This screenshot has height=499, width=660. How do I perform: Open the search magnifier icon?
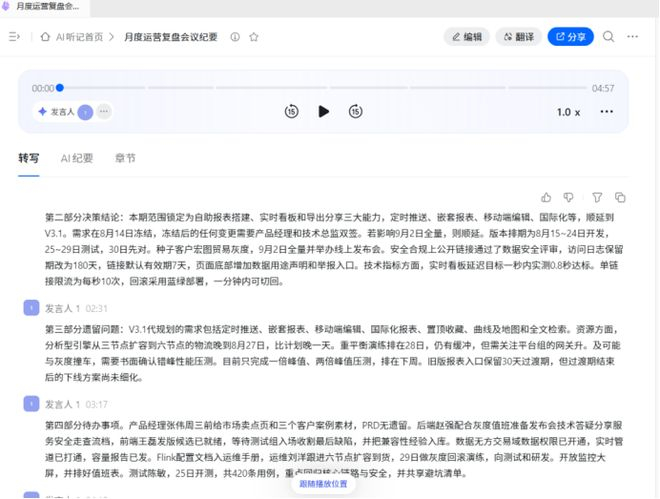[608, 37]
